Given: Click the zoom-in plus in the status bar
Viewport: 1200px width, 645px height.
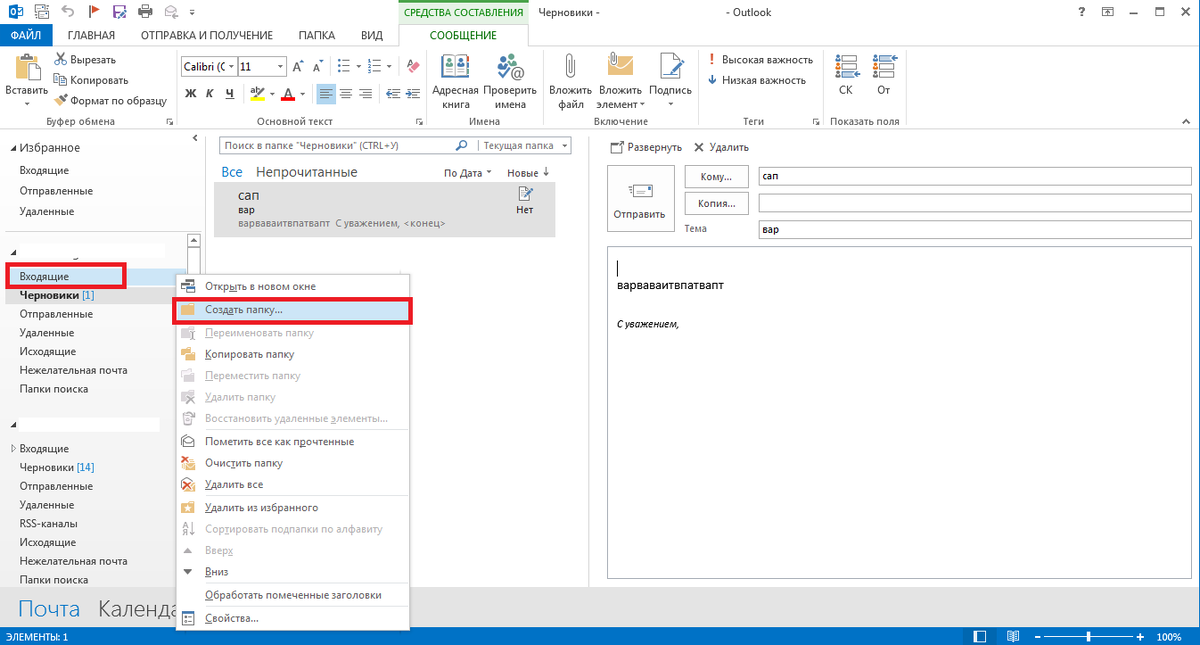Looking at the screenshot, I should [x=1140, y=637].
